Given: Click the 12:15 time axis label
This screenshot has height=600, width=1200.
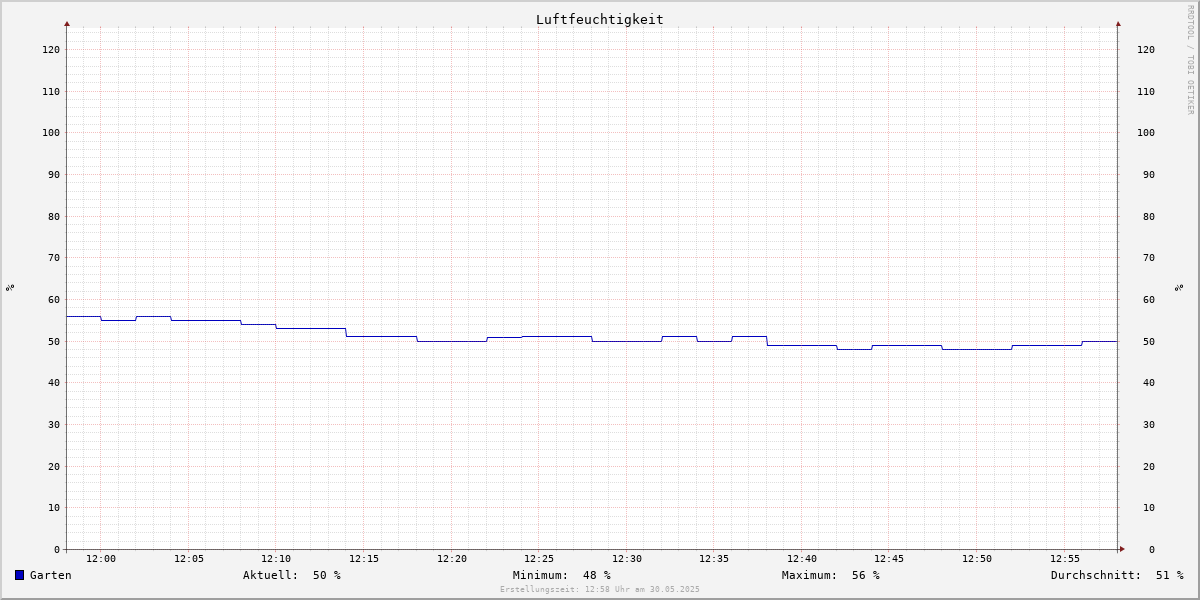Looking at the screenshot, I should (364, 558).
